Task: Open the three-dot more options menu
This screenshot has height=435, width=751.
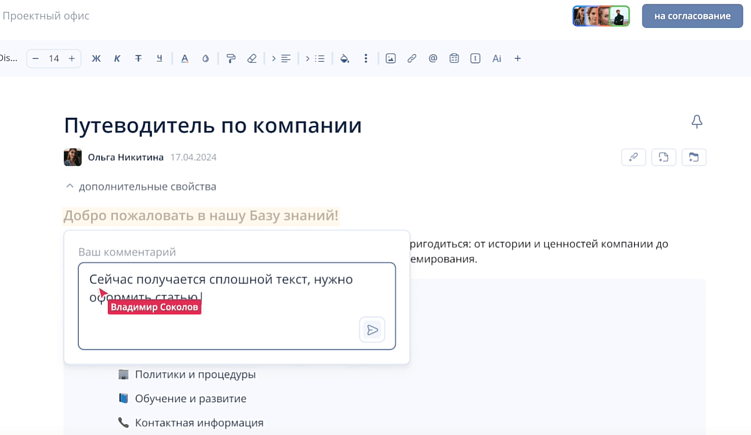Action: 366,58
